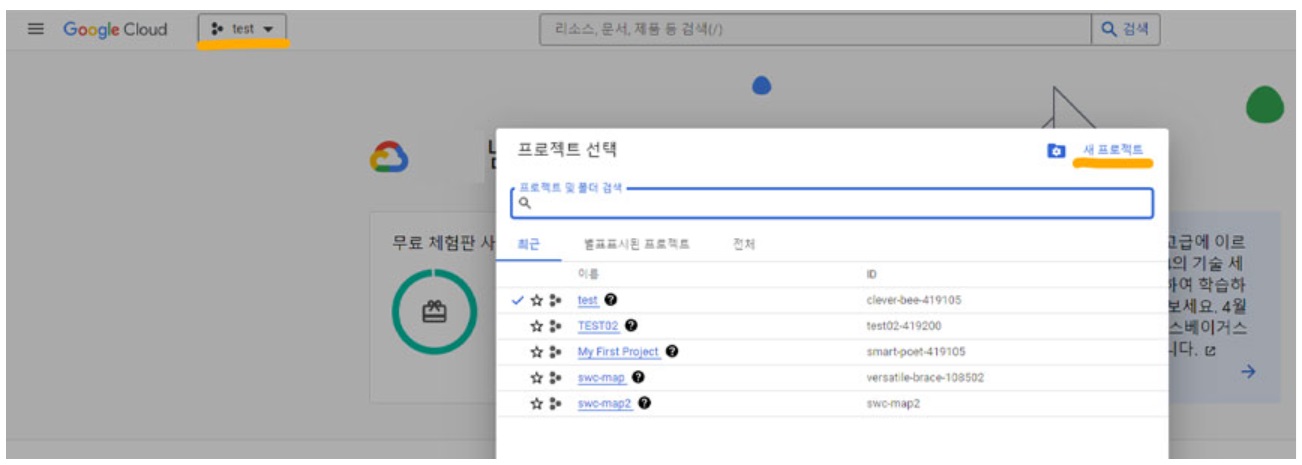
Task: Click the search magnifier in the project search field
Action: click(x=525, y=203)
